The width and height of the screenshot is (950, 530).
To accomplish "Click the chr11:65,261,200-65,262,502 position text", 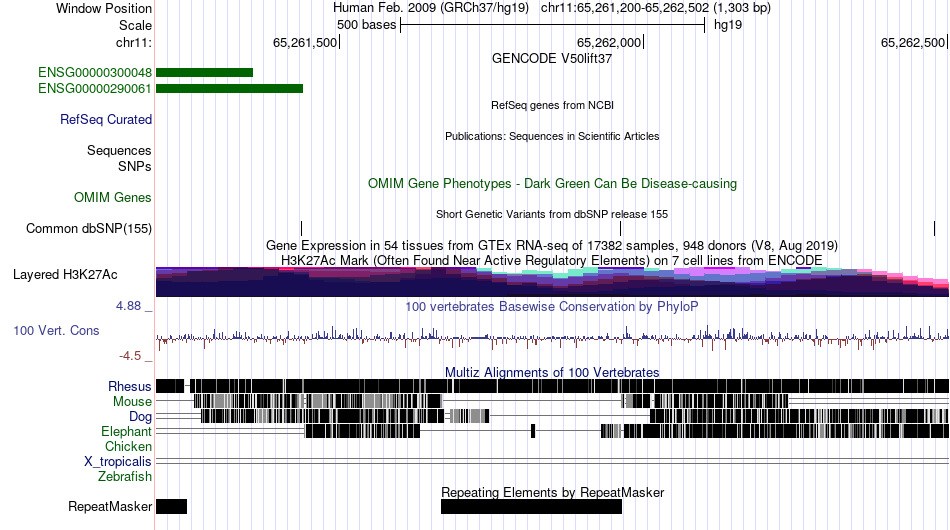I will point(656,8).
